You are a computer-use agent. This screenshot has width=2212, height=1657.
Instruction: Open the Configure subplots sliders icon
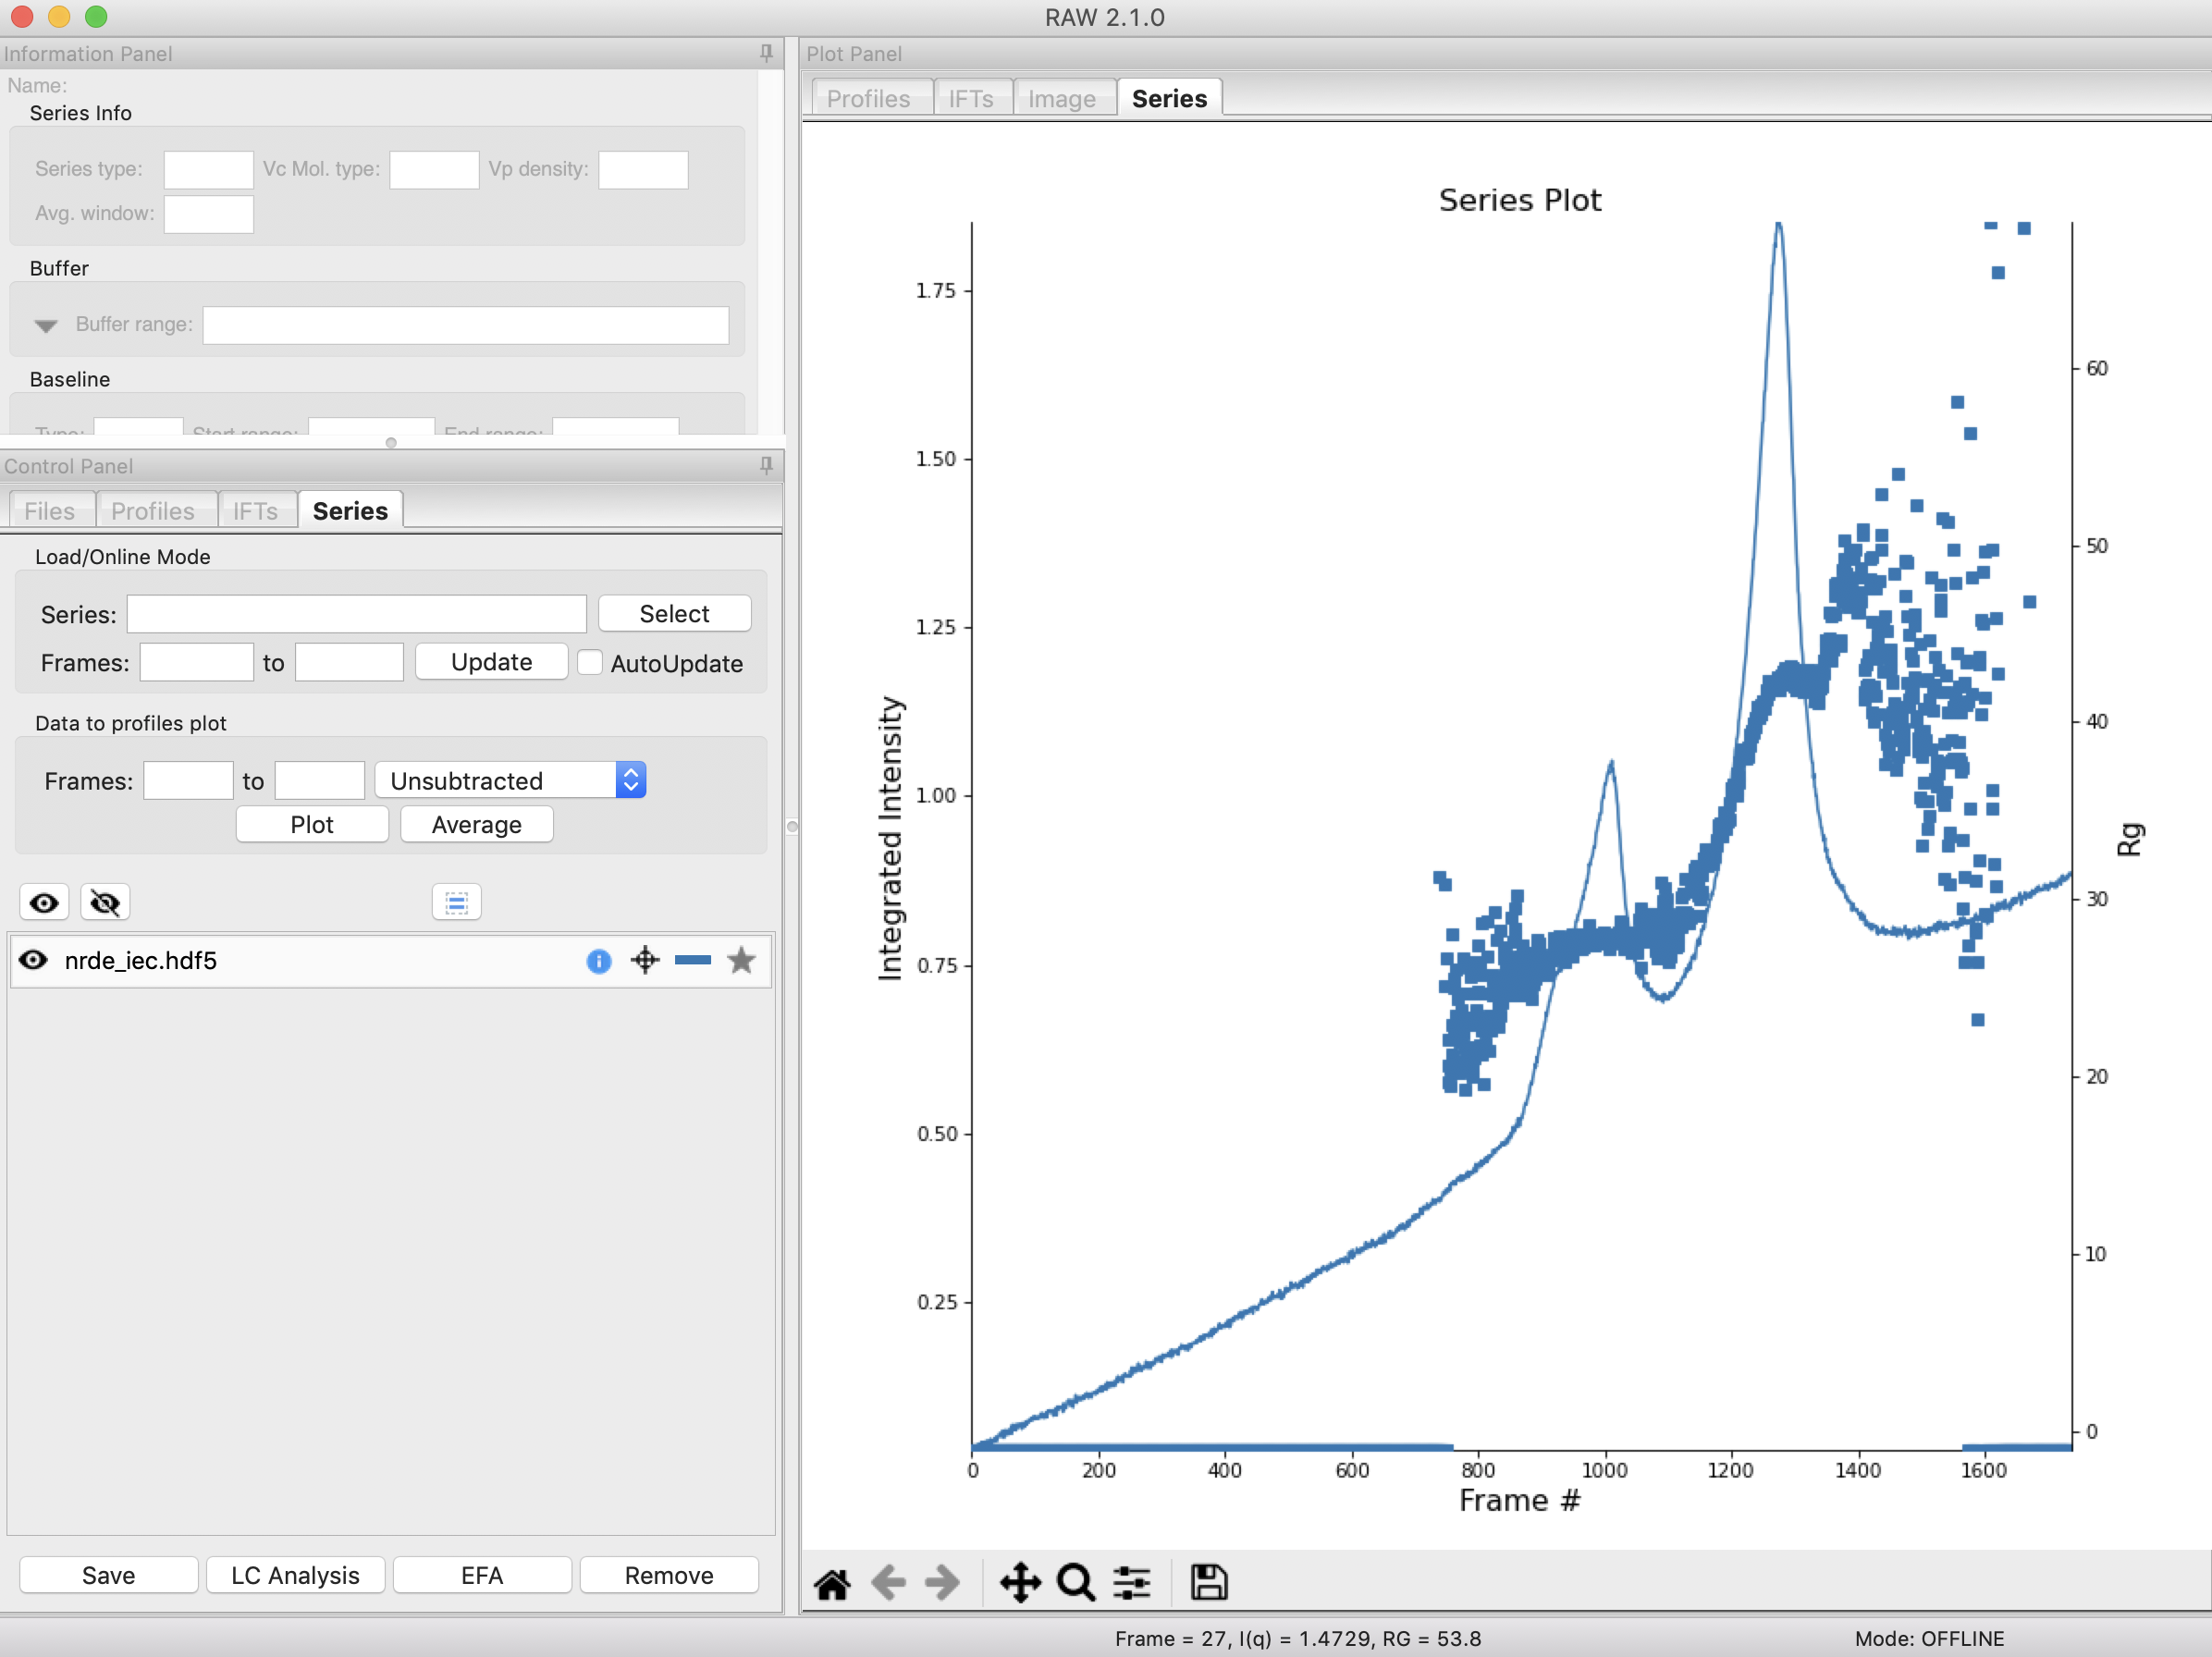click(x=1132, y=1583)
